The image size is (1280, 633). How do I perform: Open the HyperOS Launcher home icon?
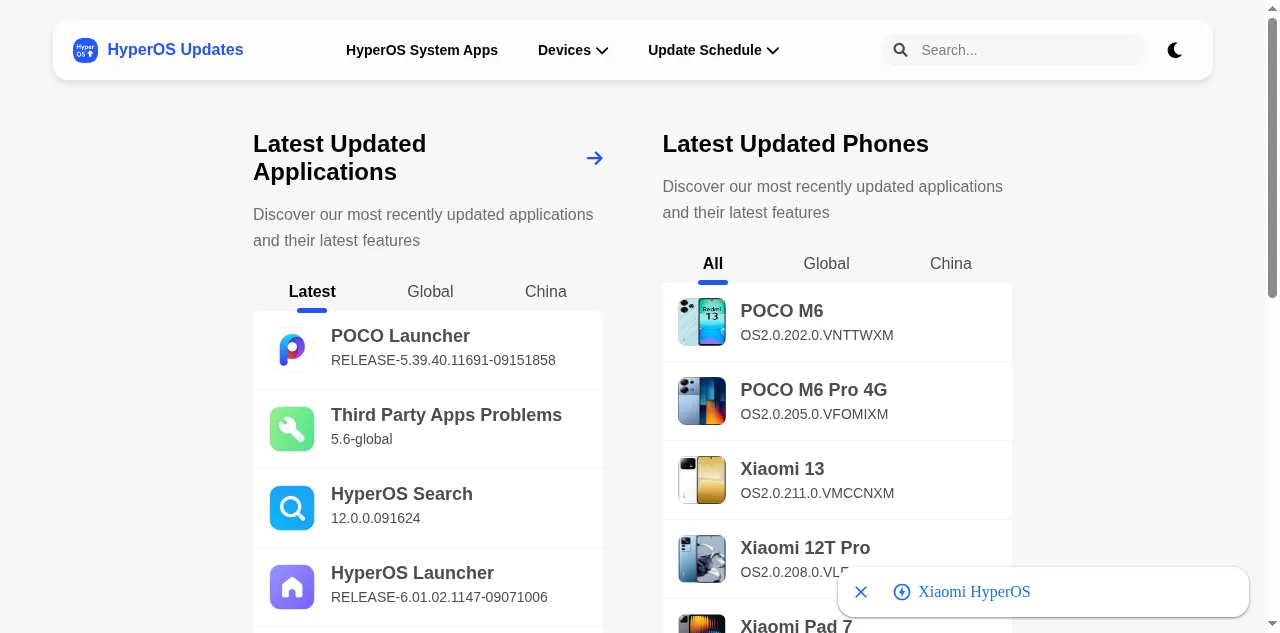point(292,587)
